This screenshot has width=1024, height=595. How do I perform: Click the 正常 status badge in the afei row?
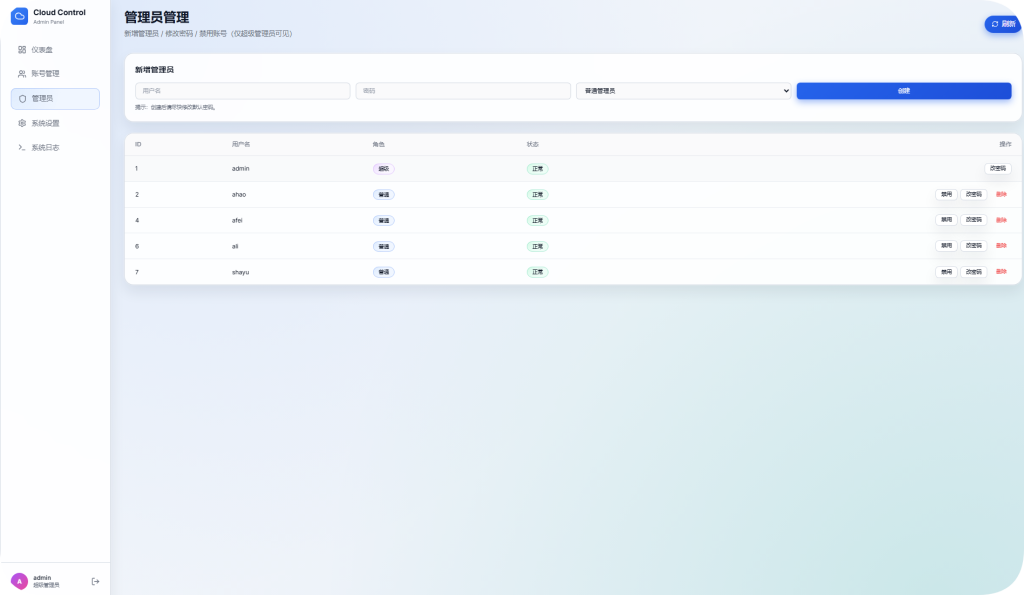pos(537,221)
